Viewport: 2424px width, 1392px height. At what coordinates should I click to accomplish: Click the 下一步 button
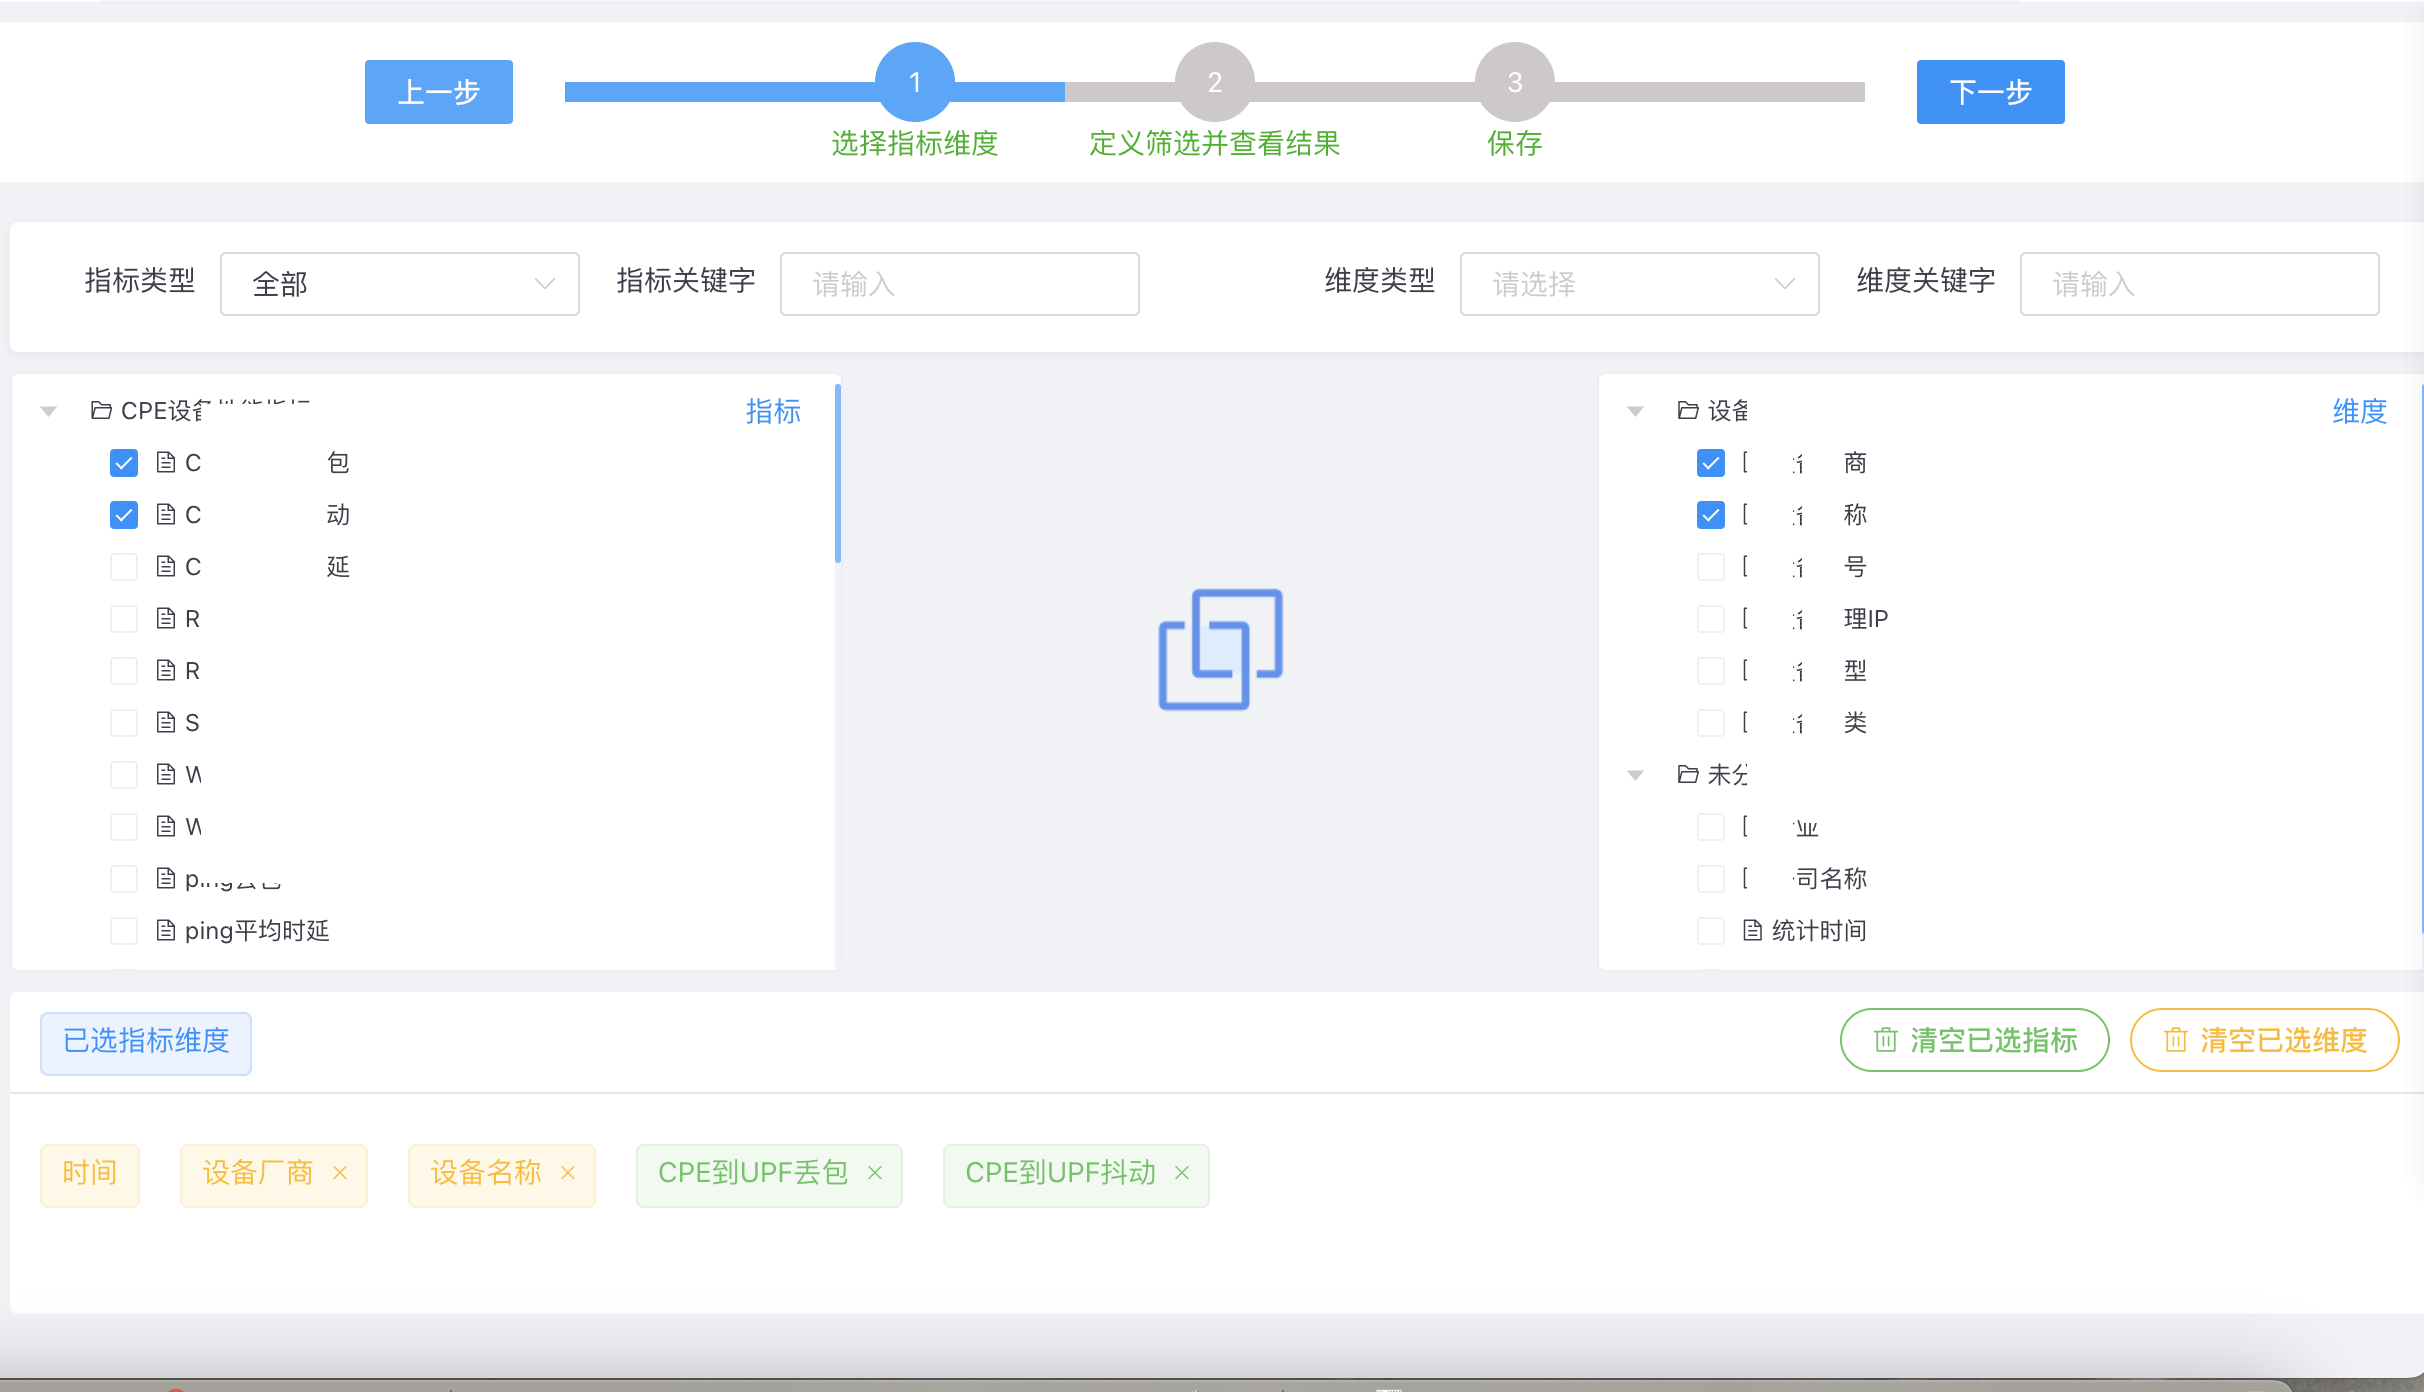click(1990, 92)
